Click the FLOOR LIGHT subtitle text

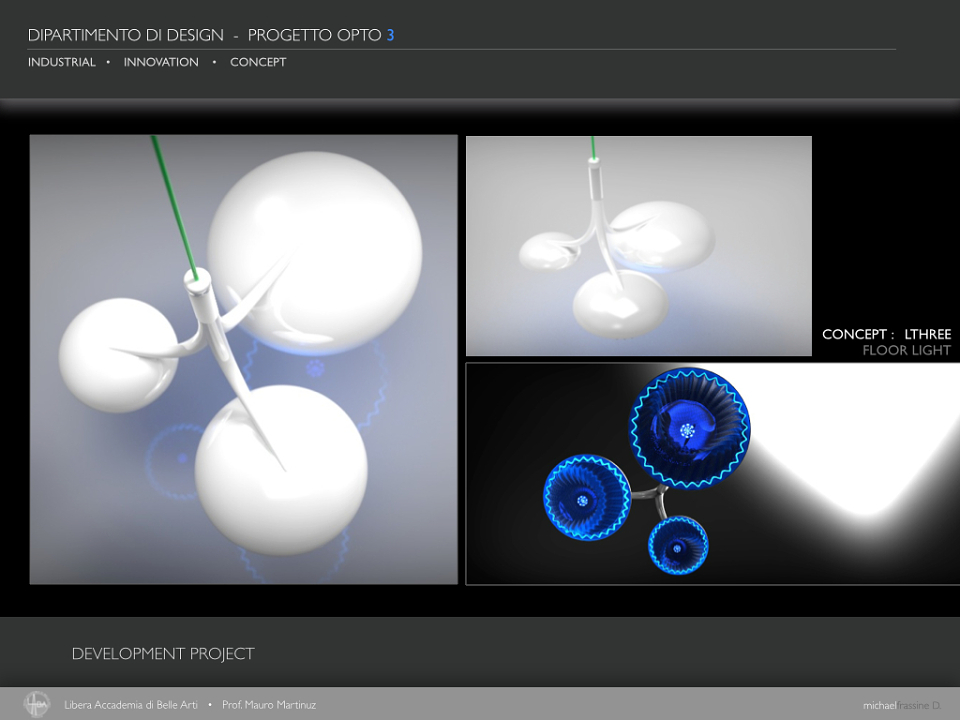click(907, 350)
